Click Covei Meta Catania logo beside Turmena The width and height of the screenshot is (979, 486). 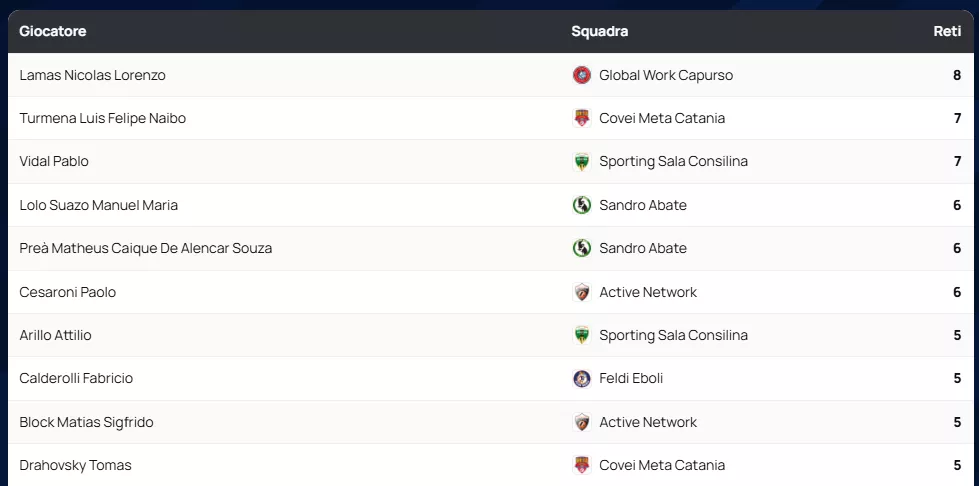click(x=581, y=118)
